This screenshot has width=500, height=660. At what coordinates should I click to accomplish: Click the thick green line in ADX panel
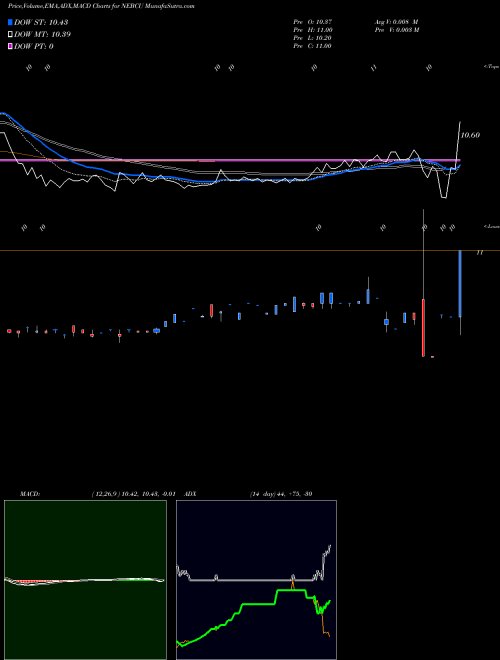[259, 604]
